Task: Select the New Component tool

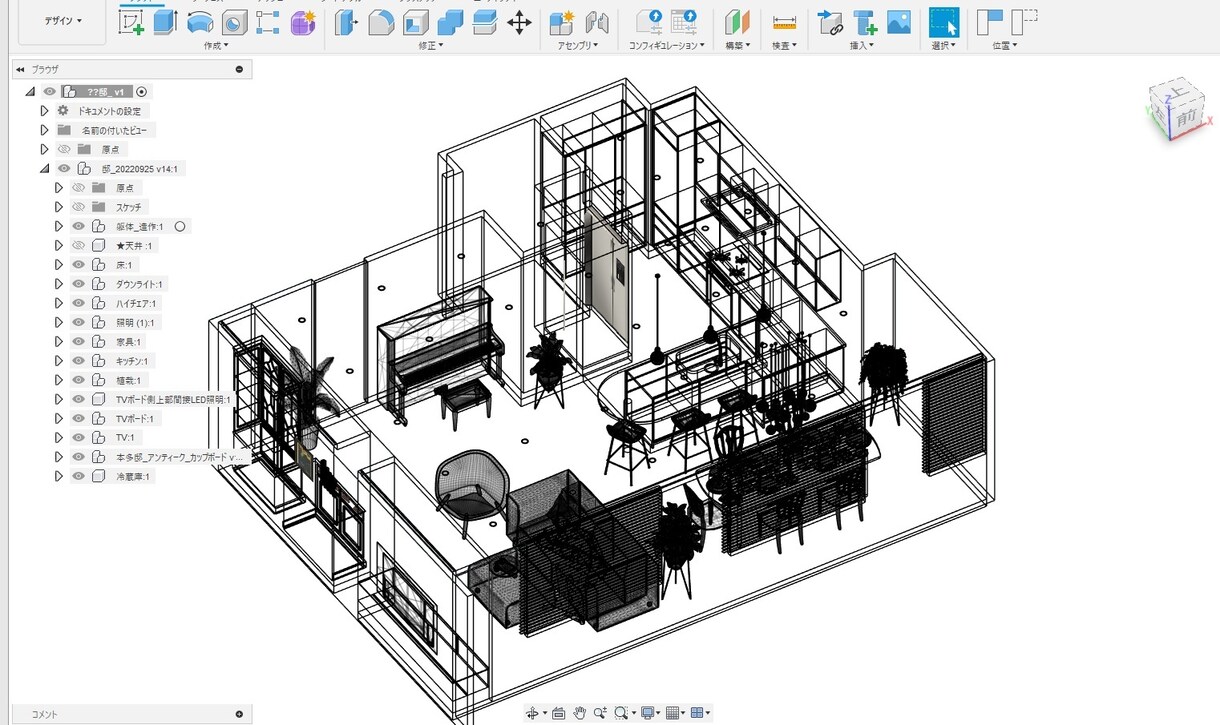Action: coord(562,22)
